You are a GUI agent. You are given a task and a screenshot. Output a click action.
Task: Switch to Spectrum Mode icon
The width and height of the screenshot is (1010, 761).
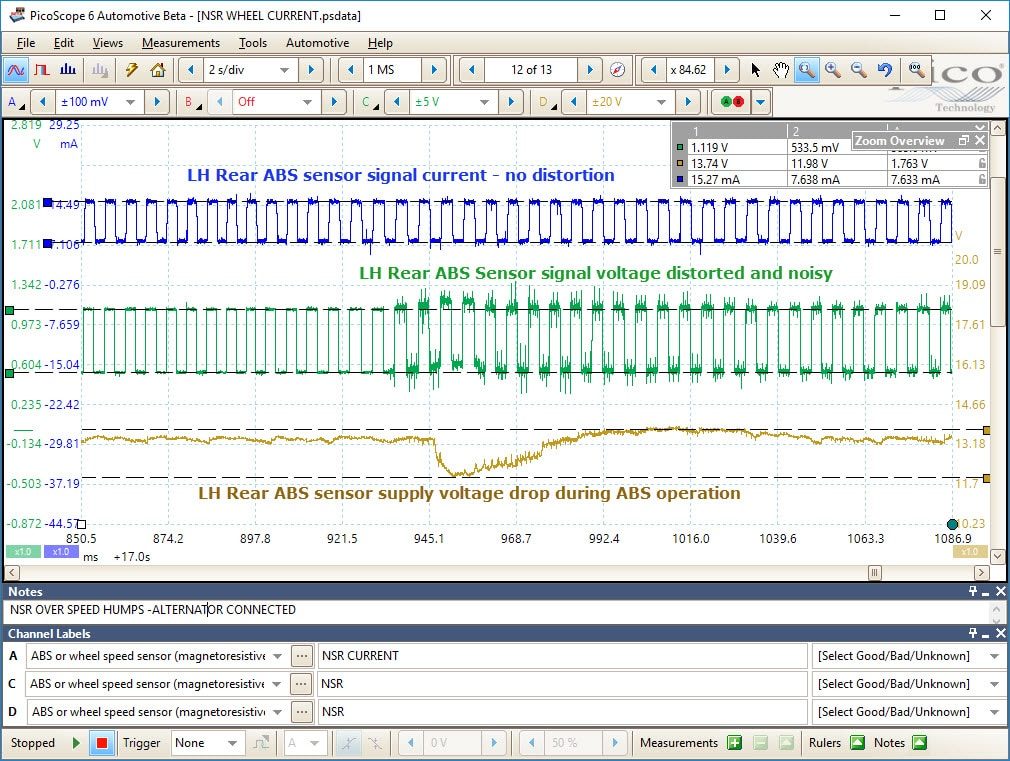tap(68, 70)
